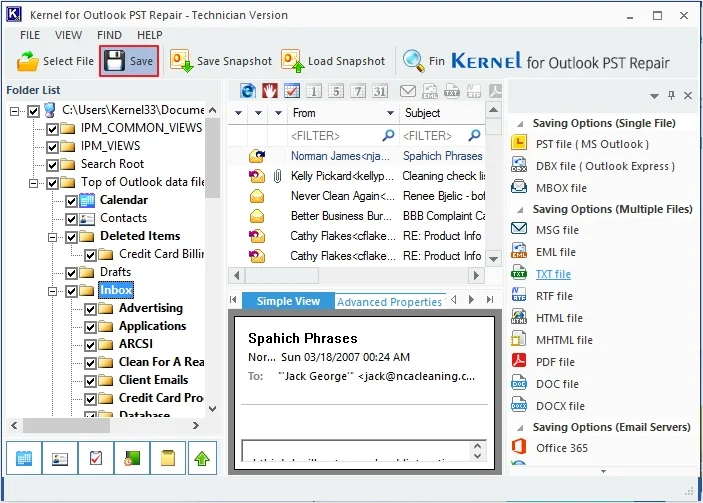Click the Save floppy disk icon
703x503 pixels.
(x=114, y=61)
